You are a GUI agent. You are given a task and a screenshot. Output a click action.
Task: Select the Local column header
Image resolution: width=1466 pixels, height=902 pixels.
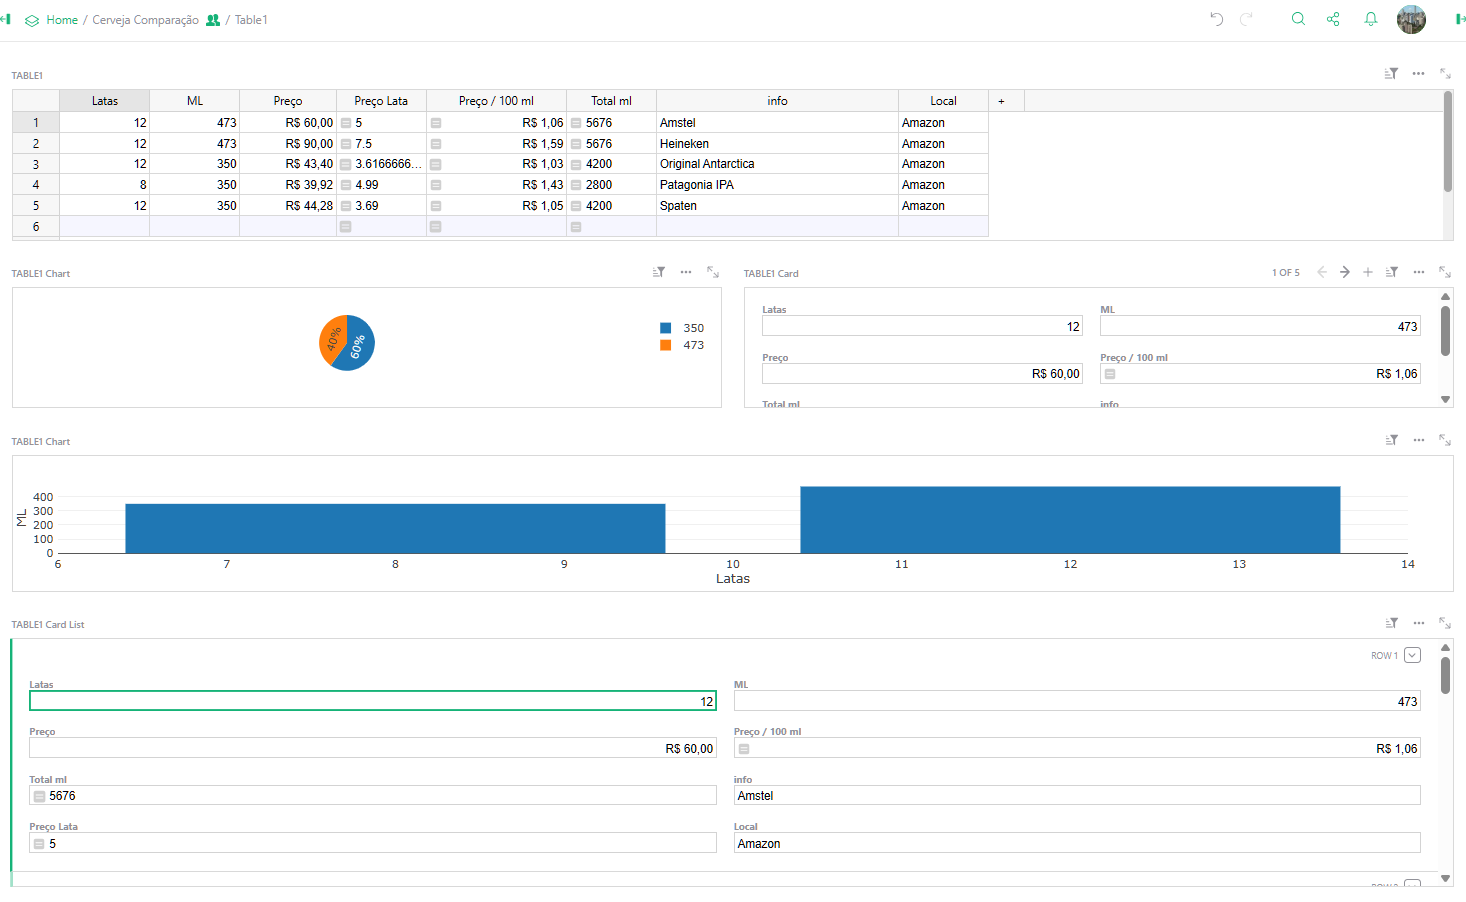point(943,101)
